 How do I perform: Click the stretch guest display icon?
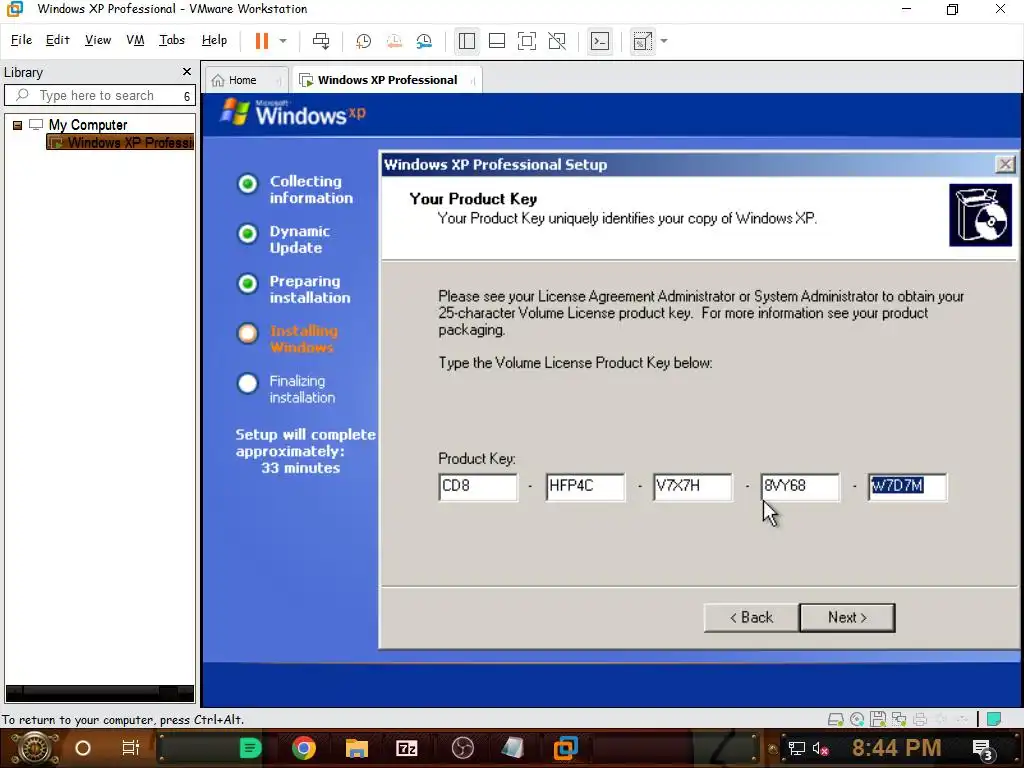coord(643,41)
